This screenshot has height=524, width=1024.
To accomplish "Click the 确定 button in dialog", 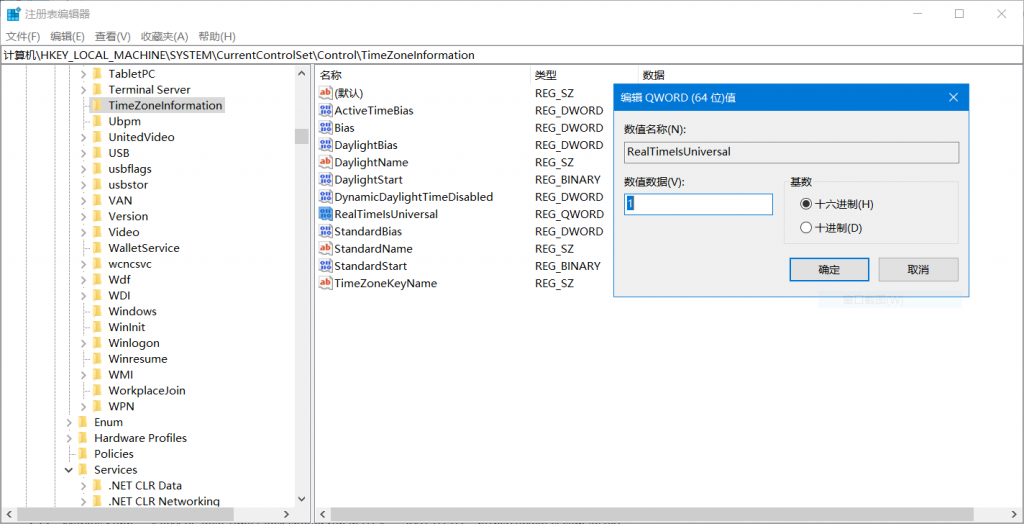I will pyautogui.click(x=829, y=270).
